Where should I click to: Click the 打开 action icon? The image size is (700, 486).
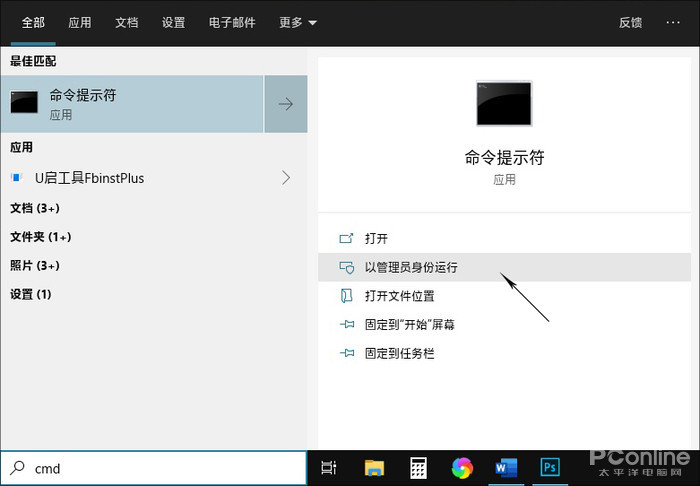pyautogui.click(x=346, y=238)
